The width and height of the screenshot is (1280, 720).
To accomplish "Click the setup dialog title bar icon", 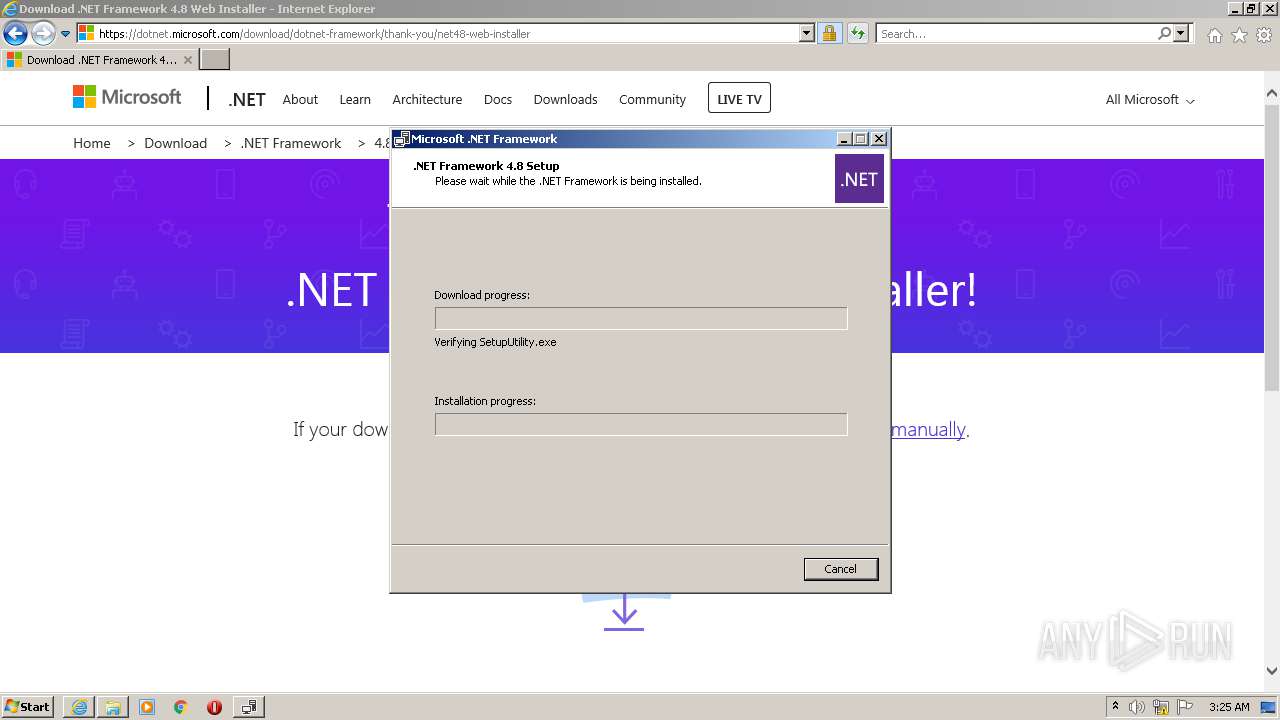I will [402, 139].
